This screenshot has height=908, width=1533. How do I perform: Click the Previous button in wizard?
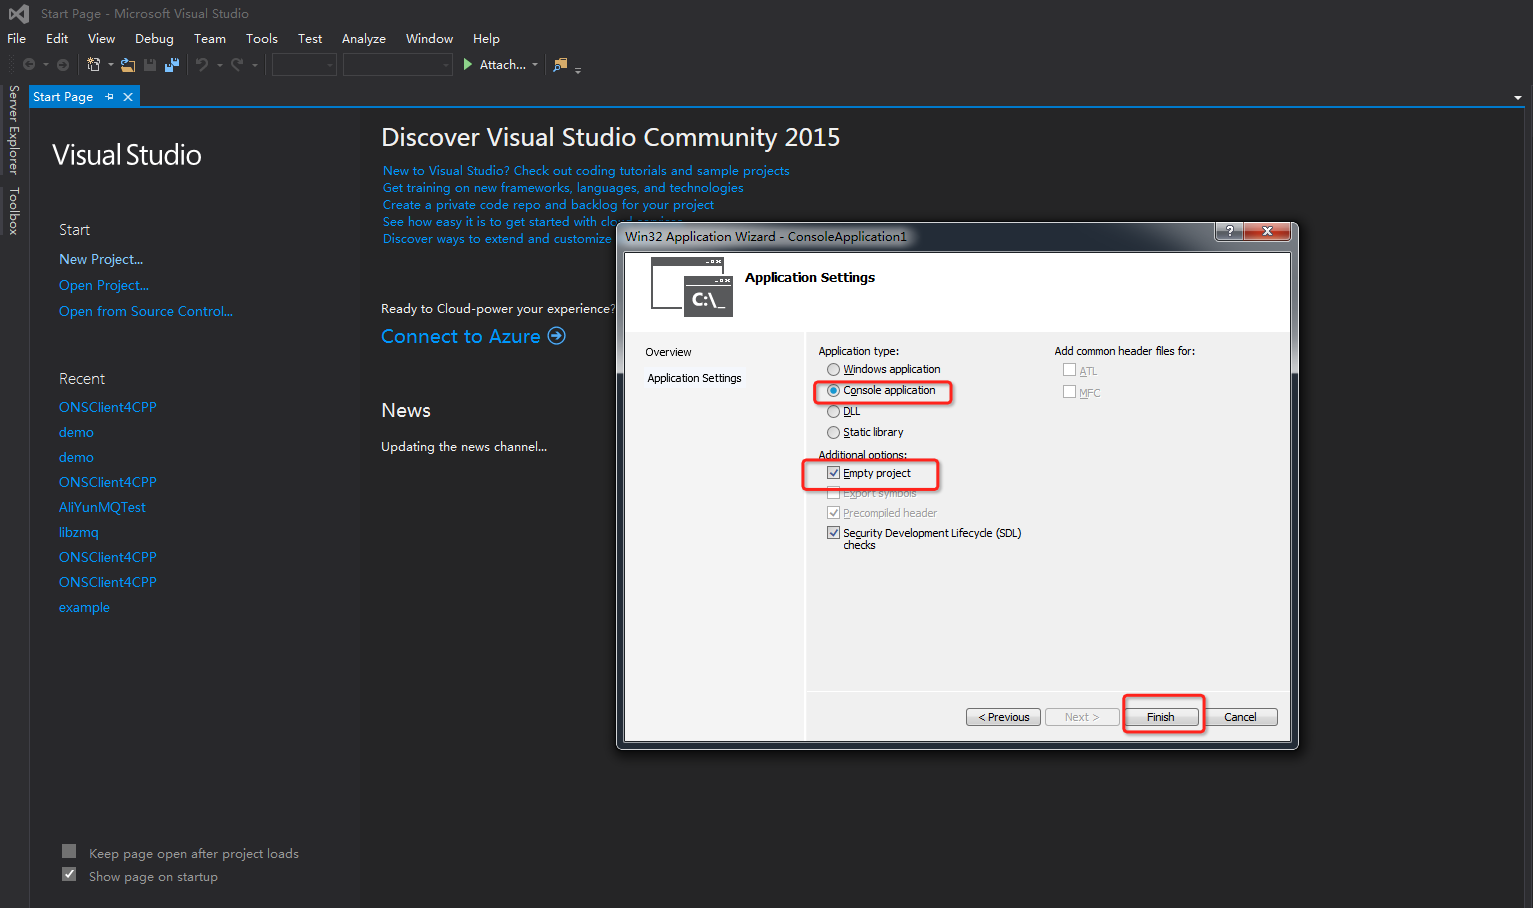(x=1003, y=717)
